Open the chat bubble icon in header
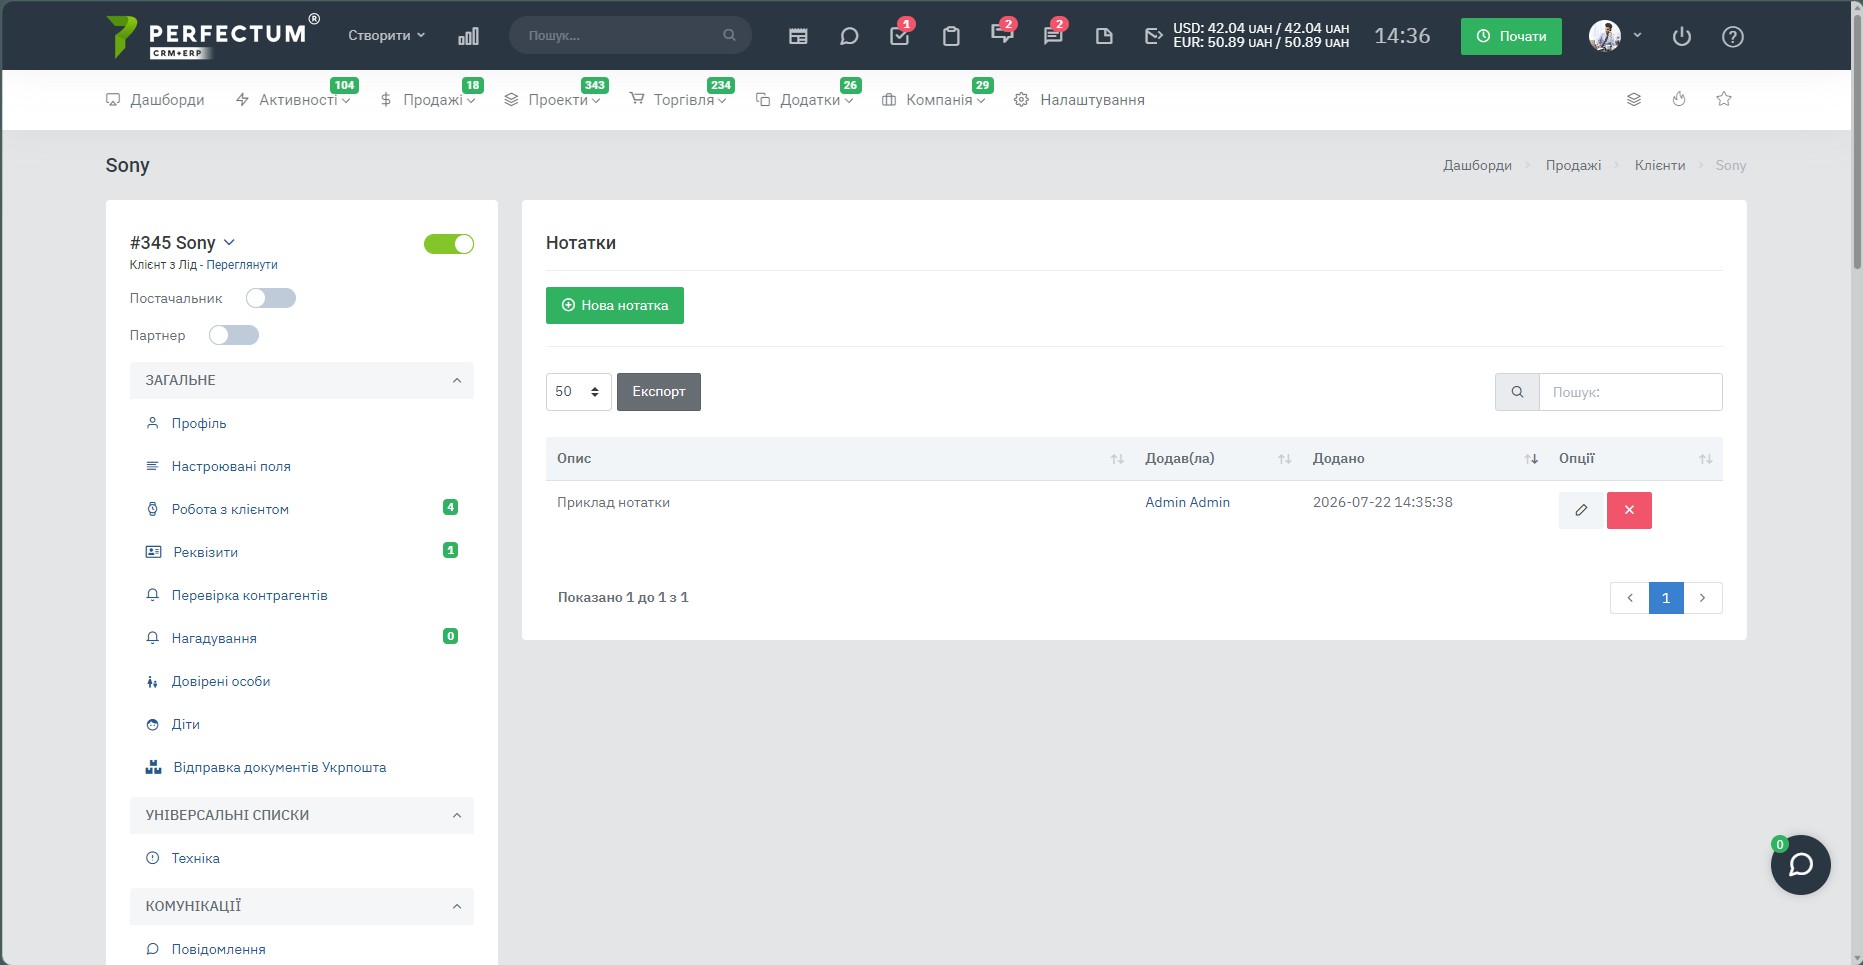1863x965 pixels. click(849, 36)
